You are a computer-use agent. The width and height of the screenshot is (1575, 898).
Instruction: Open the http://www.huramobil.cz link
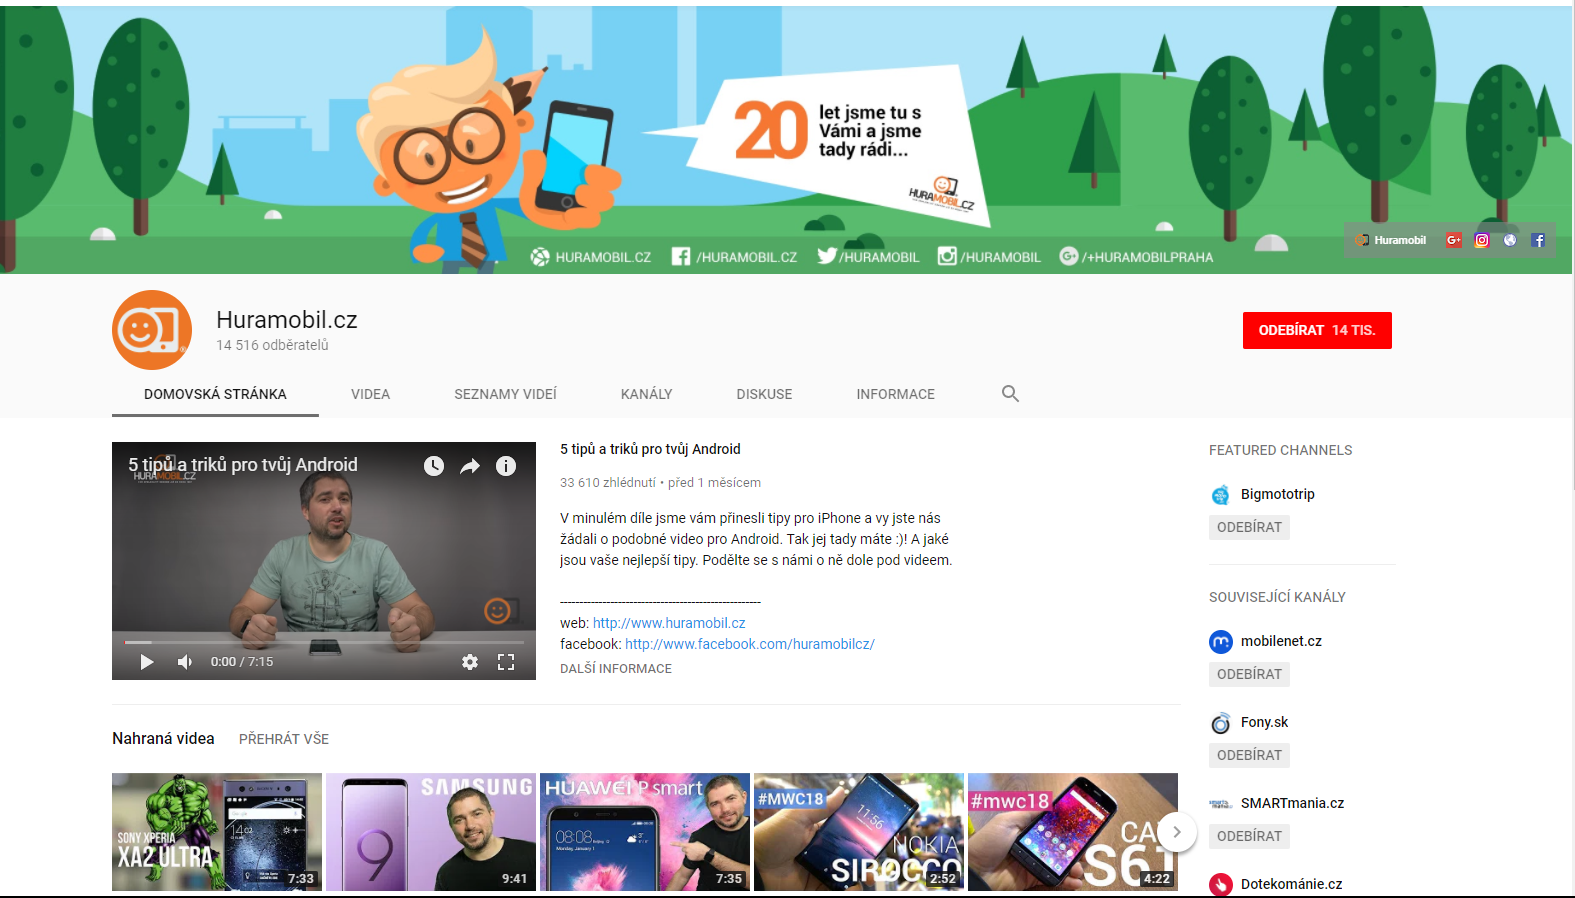tap(669, 623)
